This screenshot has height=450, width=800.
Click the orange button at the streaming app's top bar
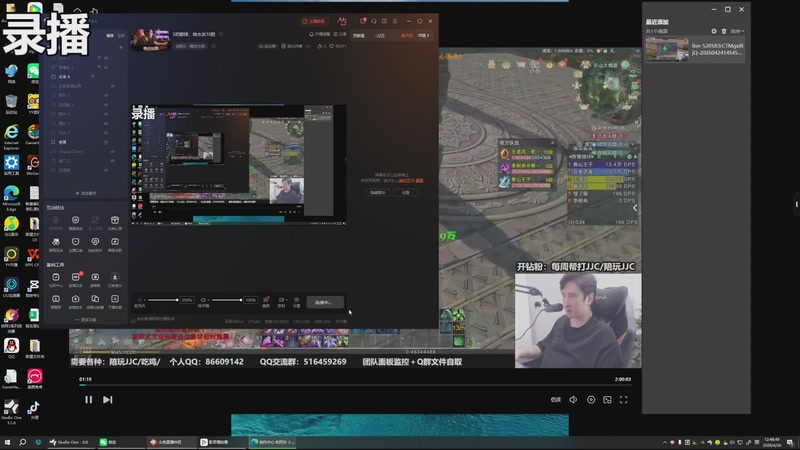point(314,21)
